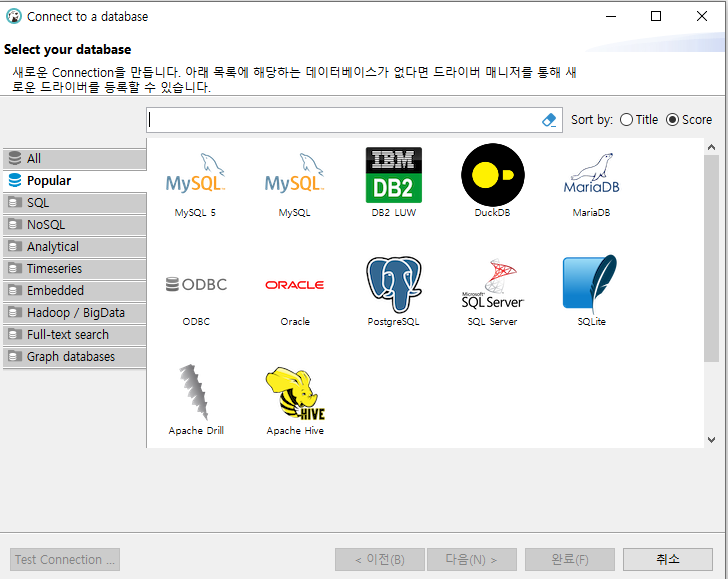Select the MariaDB seal icon

pos(592,174)
